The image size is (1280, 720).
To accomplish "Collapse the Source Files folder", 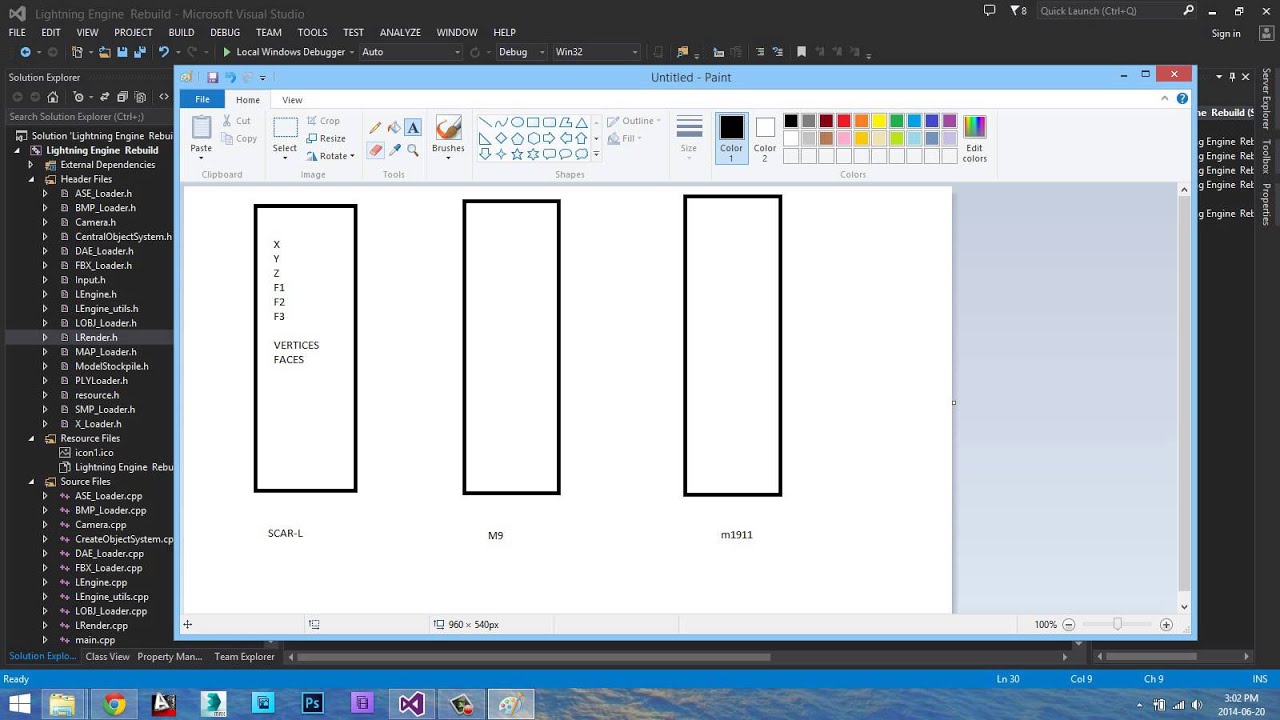I will pos(31,481).
